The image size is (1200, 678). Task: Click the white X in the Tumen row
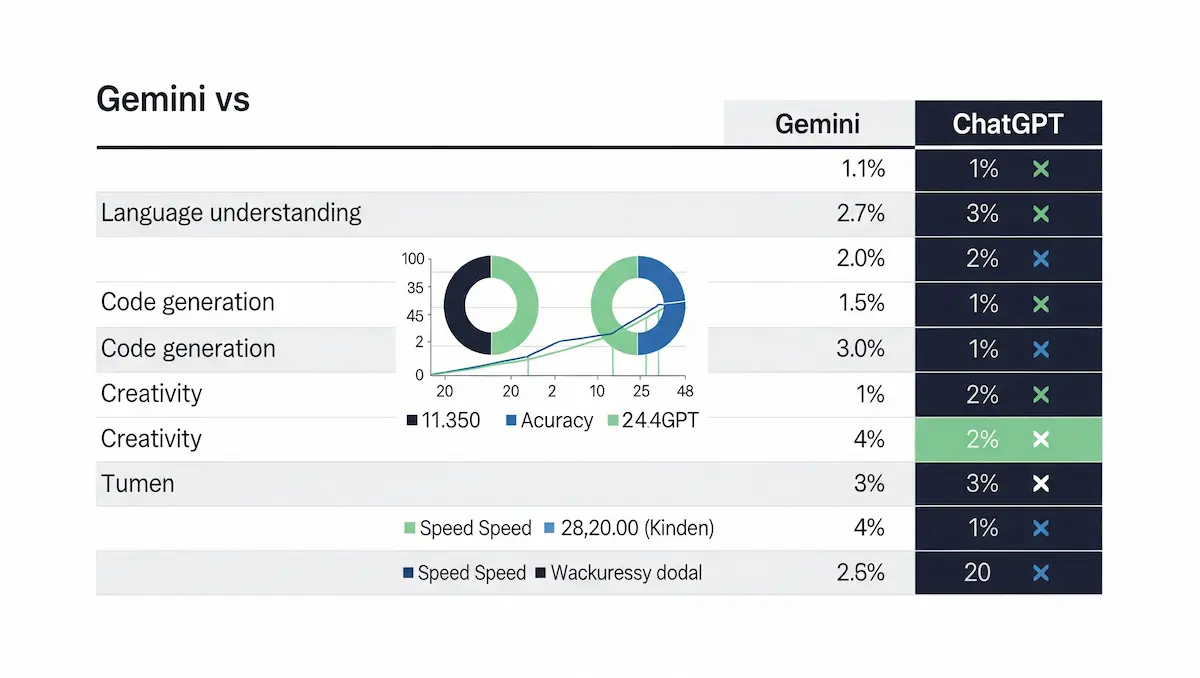tap(1041, 484)
